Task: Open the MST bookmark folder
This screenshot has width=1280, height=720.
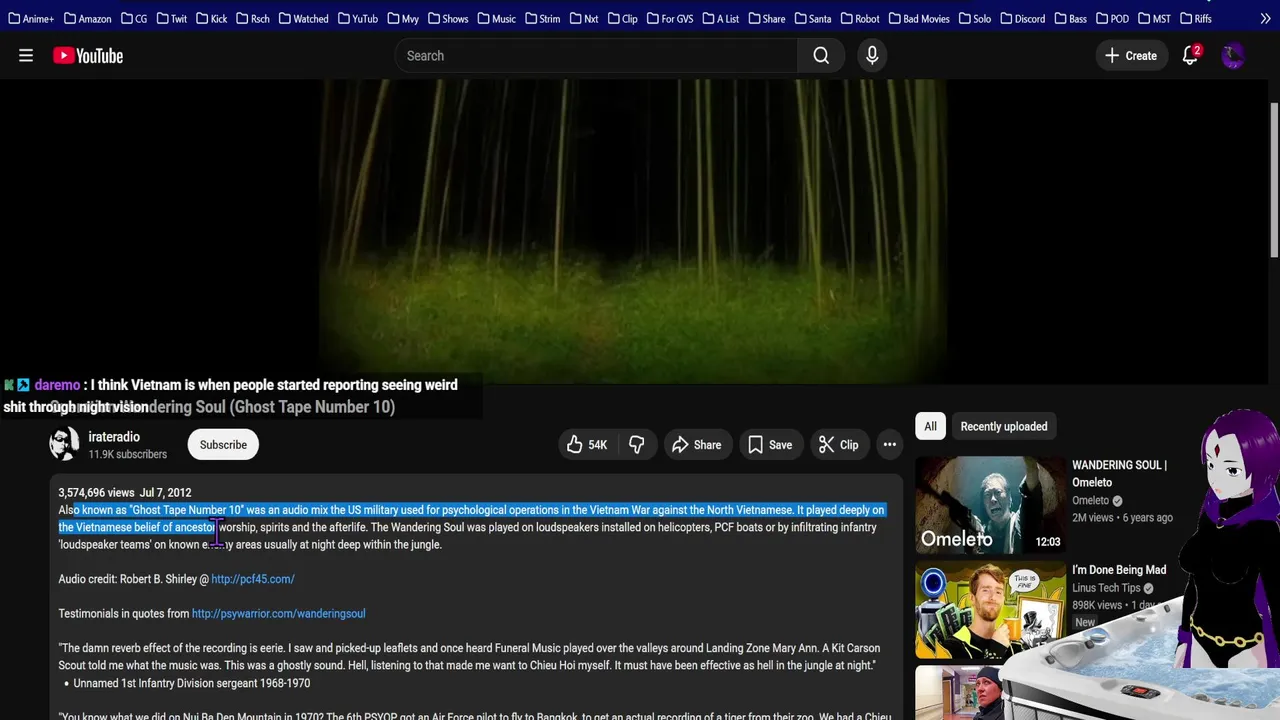Action: tap(1154, 18)
